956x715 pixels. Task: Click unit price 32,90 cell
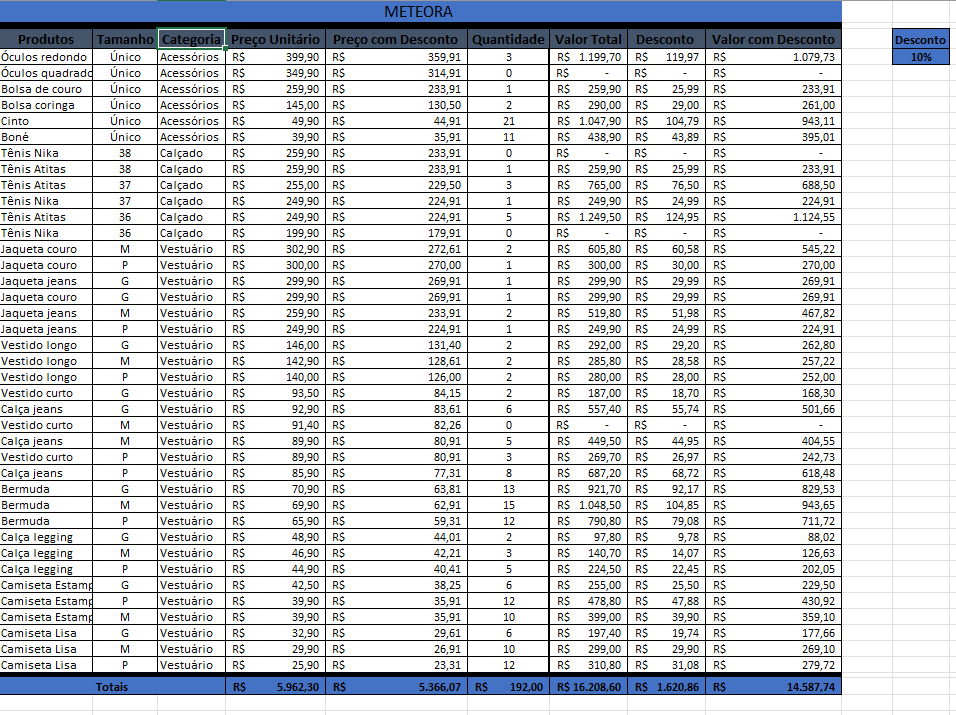(276, 633)
